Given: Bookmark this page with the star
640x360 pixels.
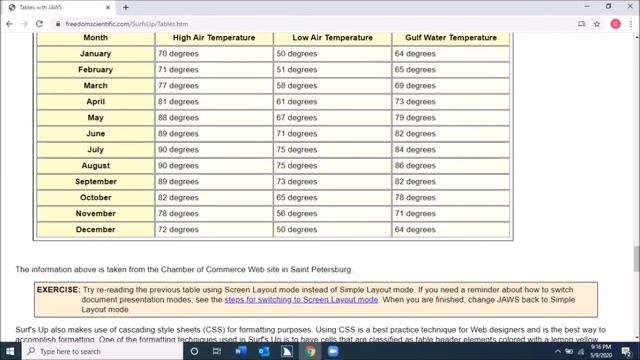Looking at the screenshot, I should click(597, 24).
